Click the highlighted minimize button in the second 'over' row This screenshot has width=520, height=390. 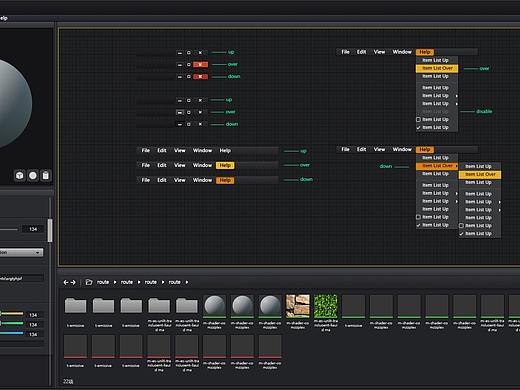click(180, 112)
